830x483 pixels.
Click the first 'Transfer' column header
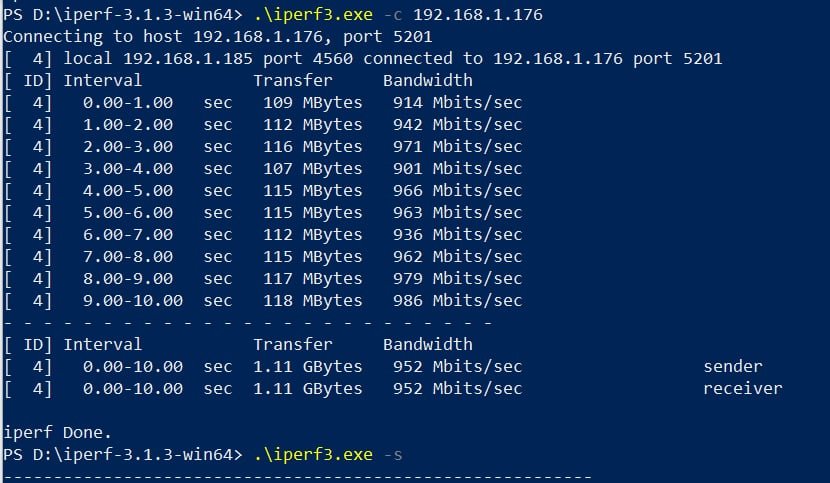point(292,80)
